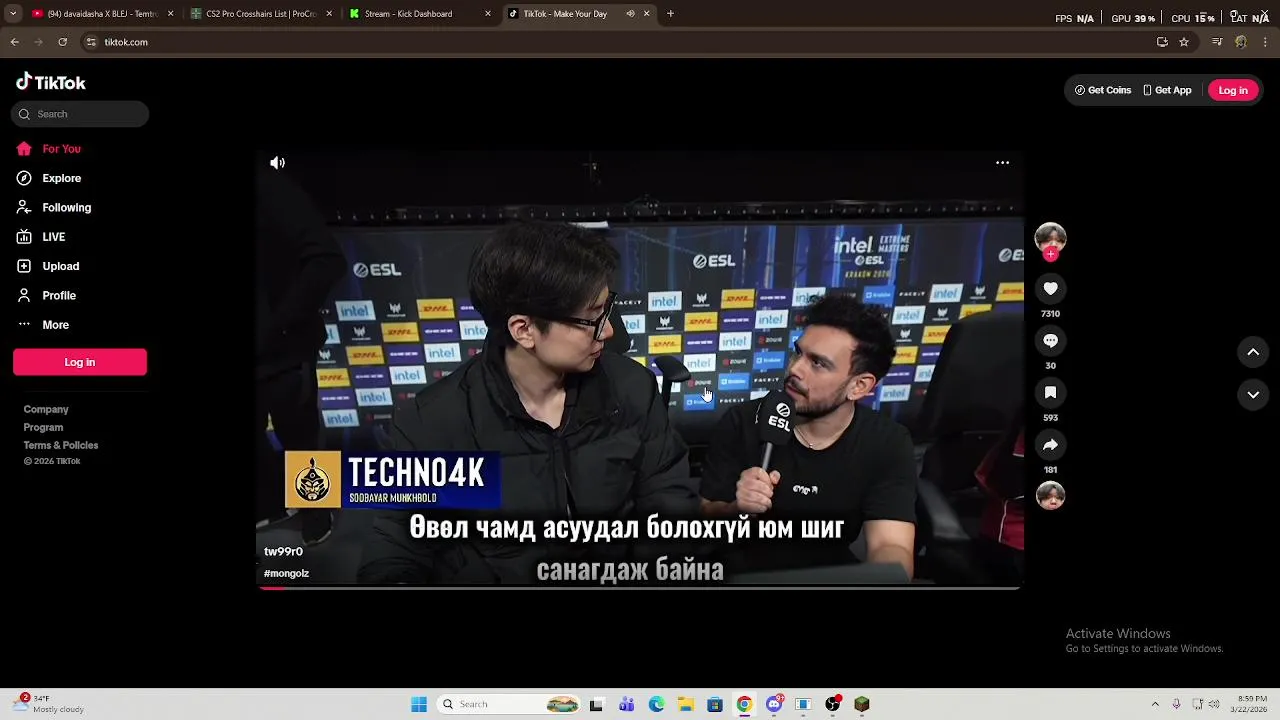Click the sidebar Log in button
Viewport: 1280px width, 720px height.
point(80,362)
